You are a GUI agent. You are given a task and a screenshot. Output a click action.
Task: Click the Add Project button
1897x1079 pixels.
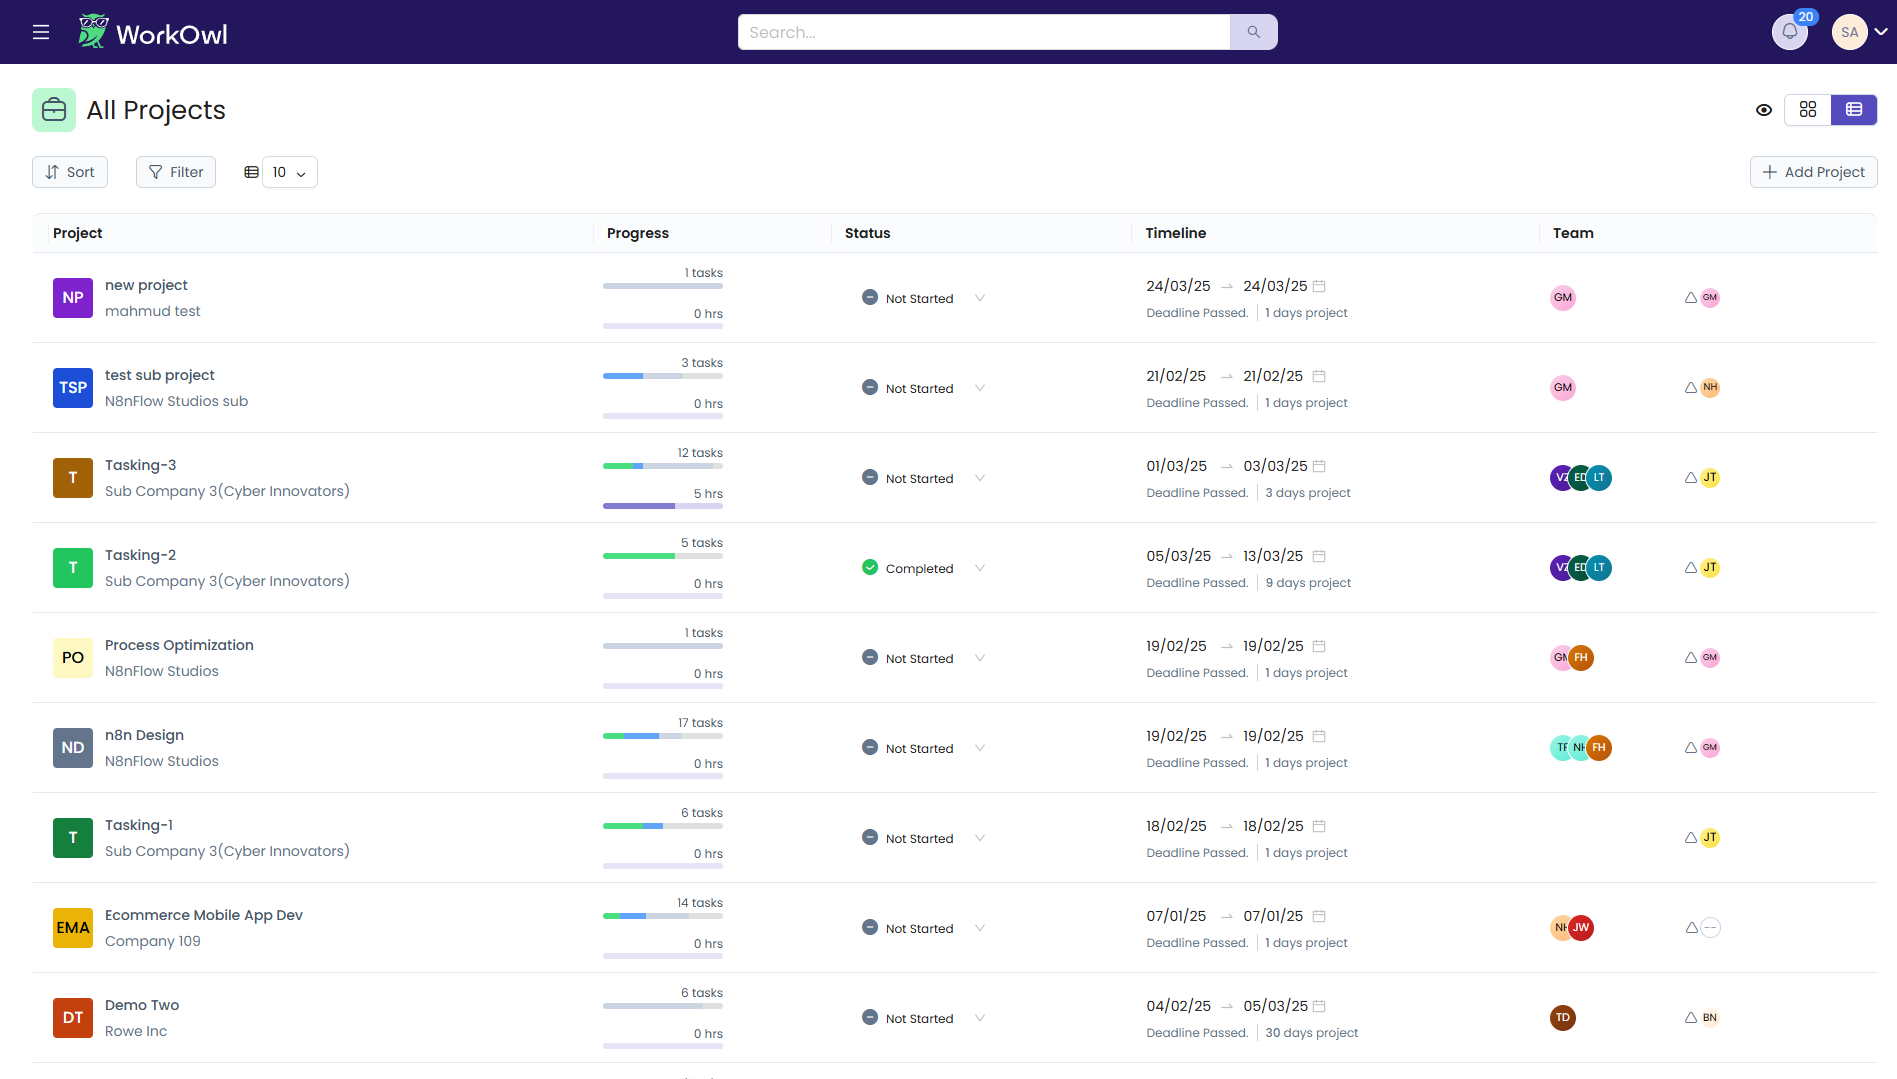1813,172
